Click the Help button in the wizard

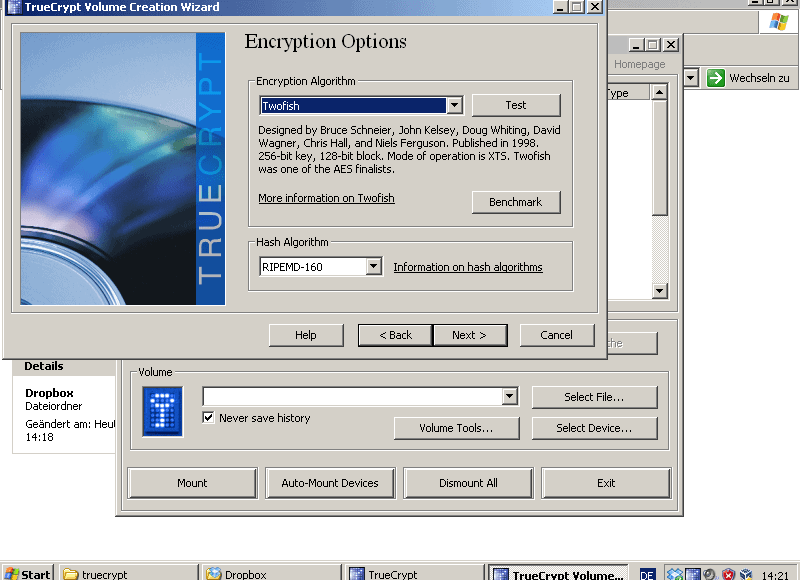[x=306, y=335]
